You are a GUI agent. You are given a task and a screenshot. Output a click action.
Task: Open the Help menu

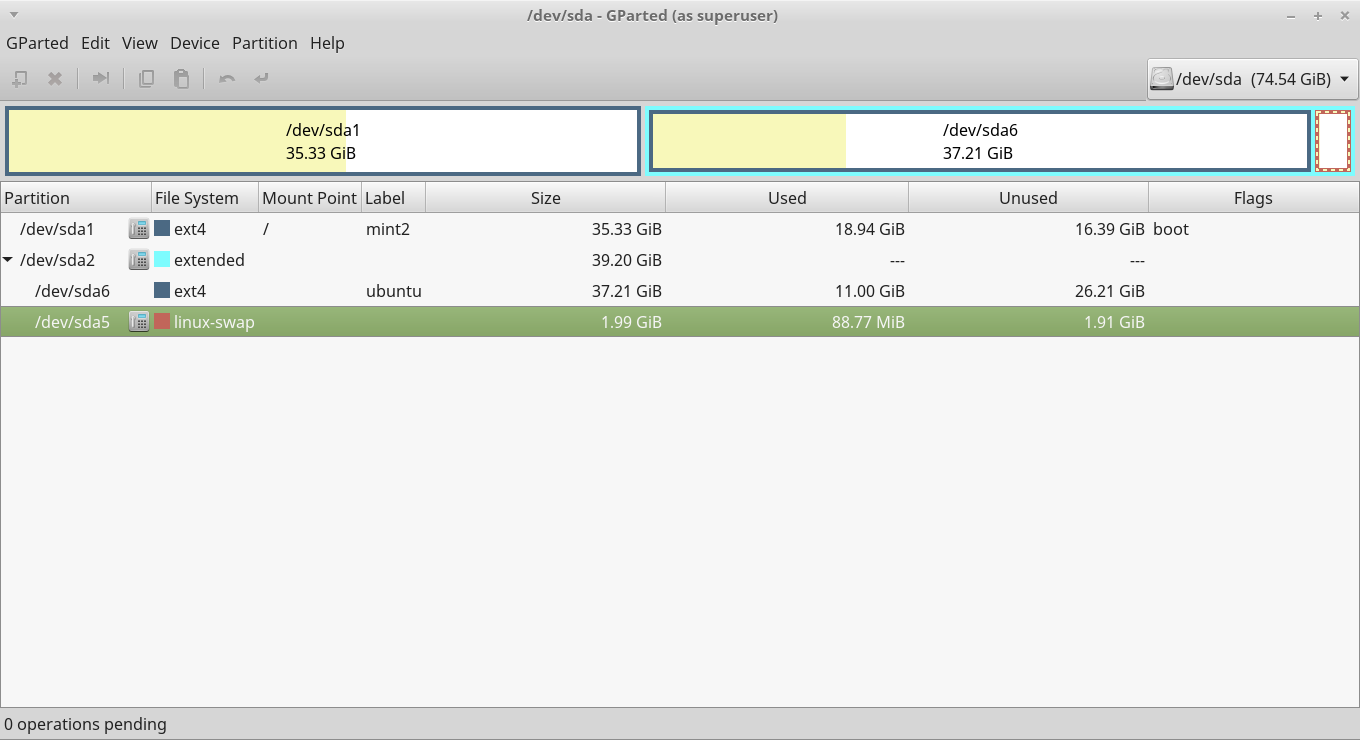pos(327,43)
